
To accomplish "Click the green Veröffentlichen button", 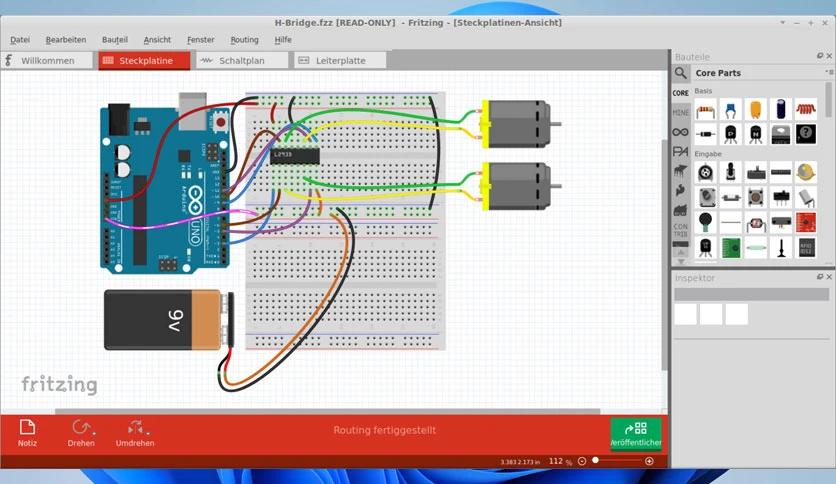I will (636, 434).
